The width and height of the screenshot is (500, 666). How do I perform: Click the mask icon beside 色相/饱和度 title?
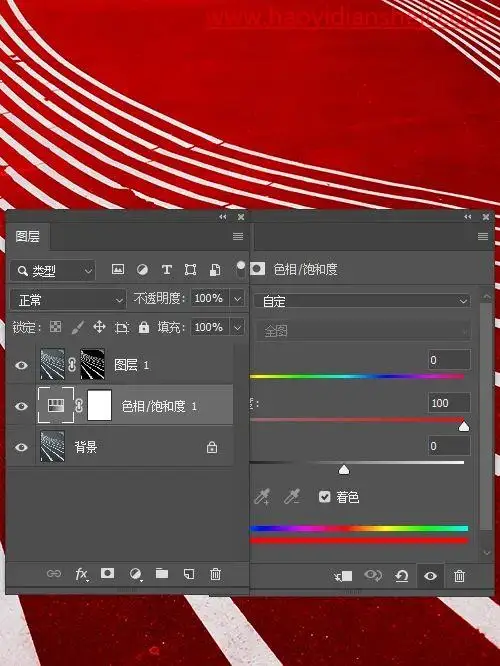pyautogui.click(x=258, y=269)
